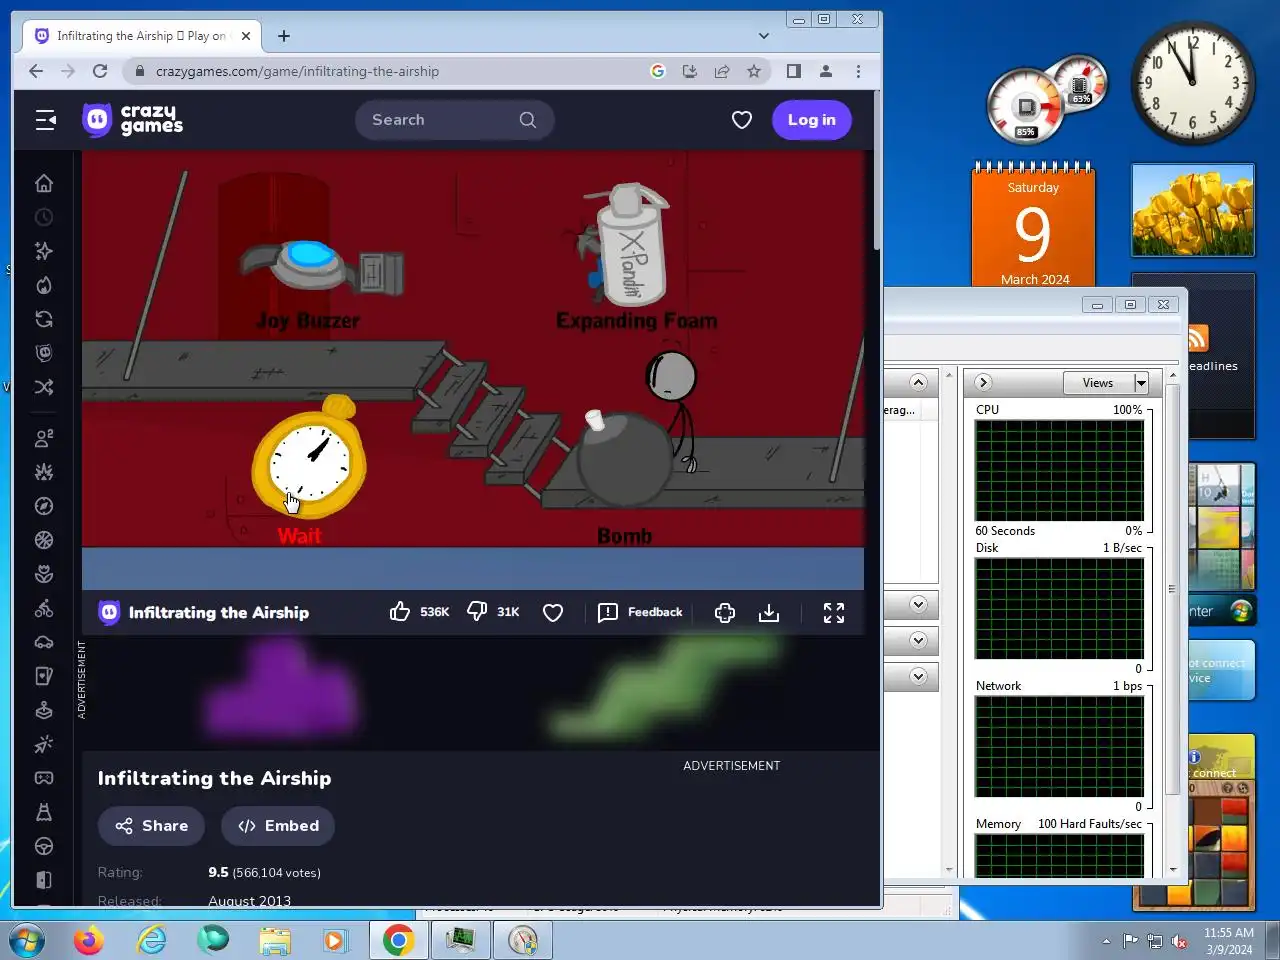Open File Explorer from the taskbar
This screenshot has width=1280, height=960.
tap(275, 941)
